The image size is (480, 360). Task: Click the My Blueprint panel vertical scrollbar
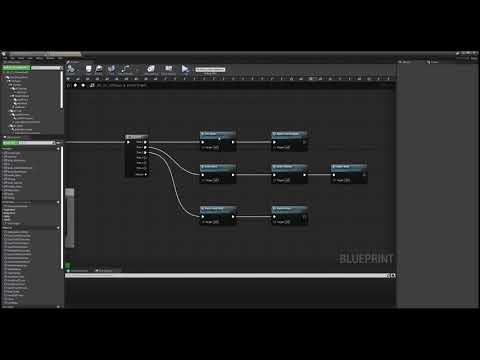click(x=62, y=207)
